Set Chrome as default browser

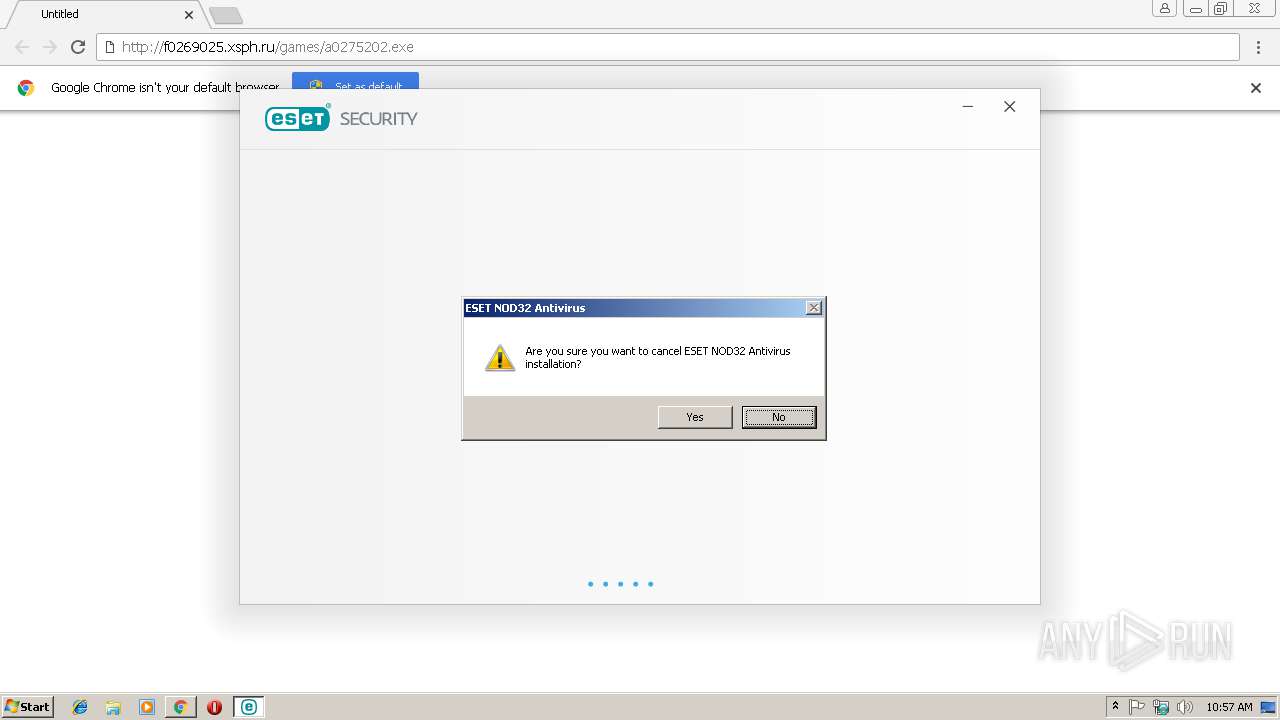coord(355,82)
